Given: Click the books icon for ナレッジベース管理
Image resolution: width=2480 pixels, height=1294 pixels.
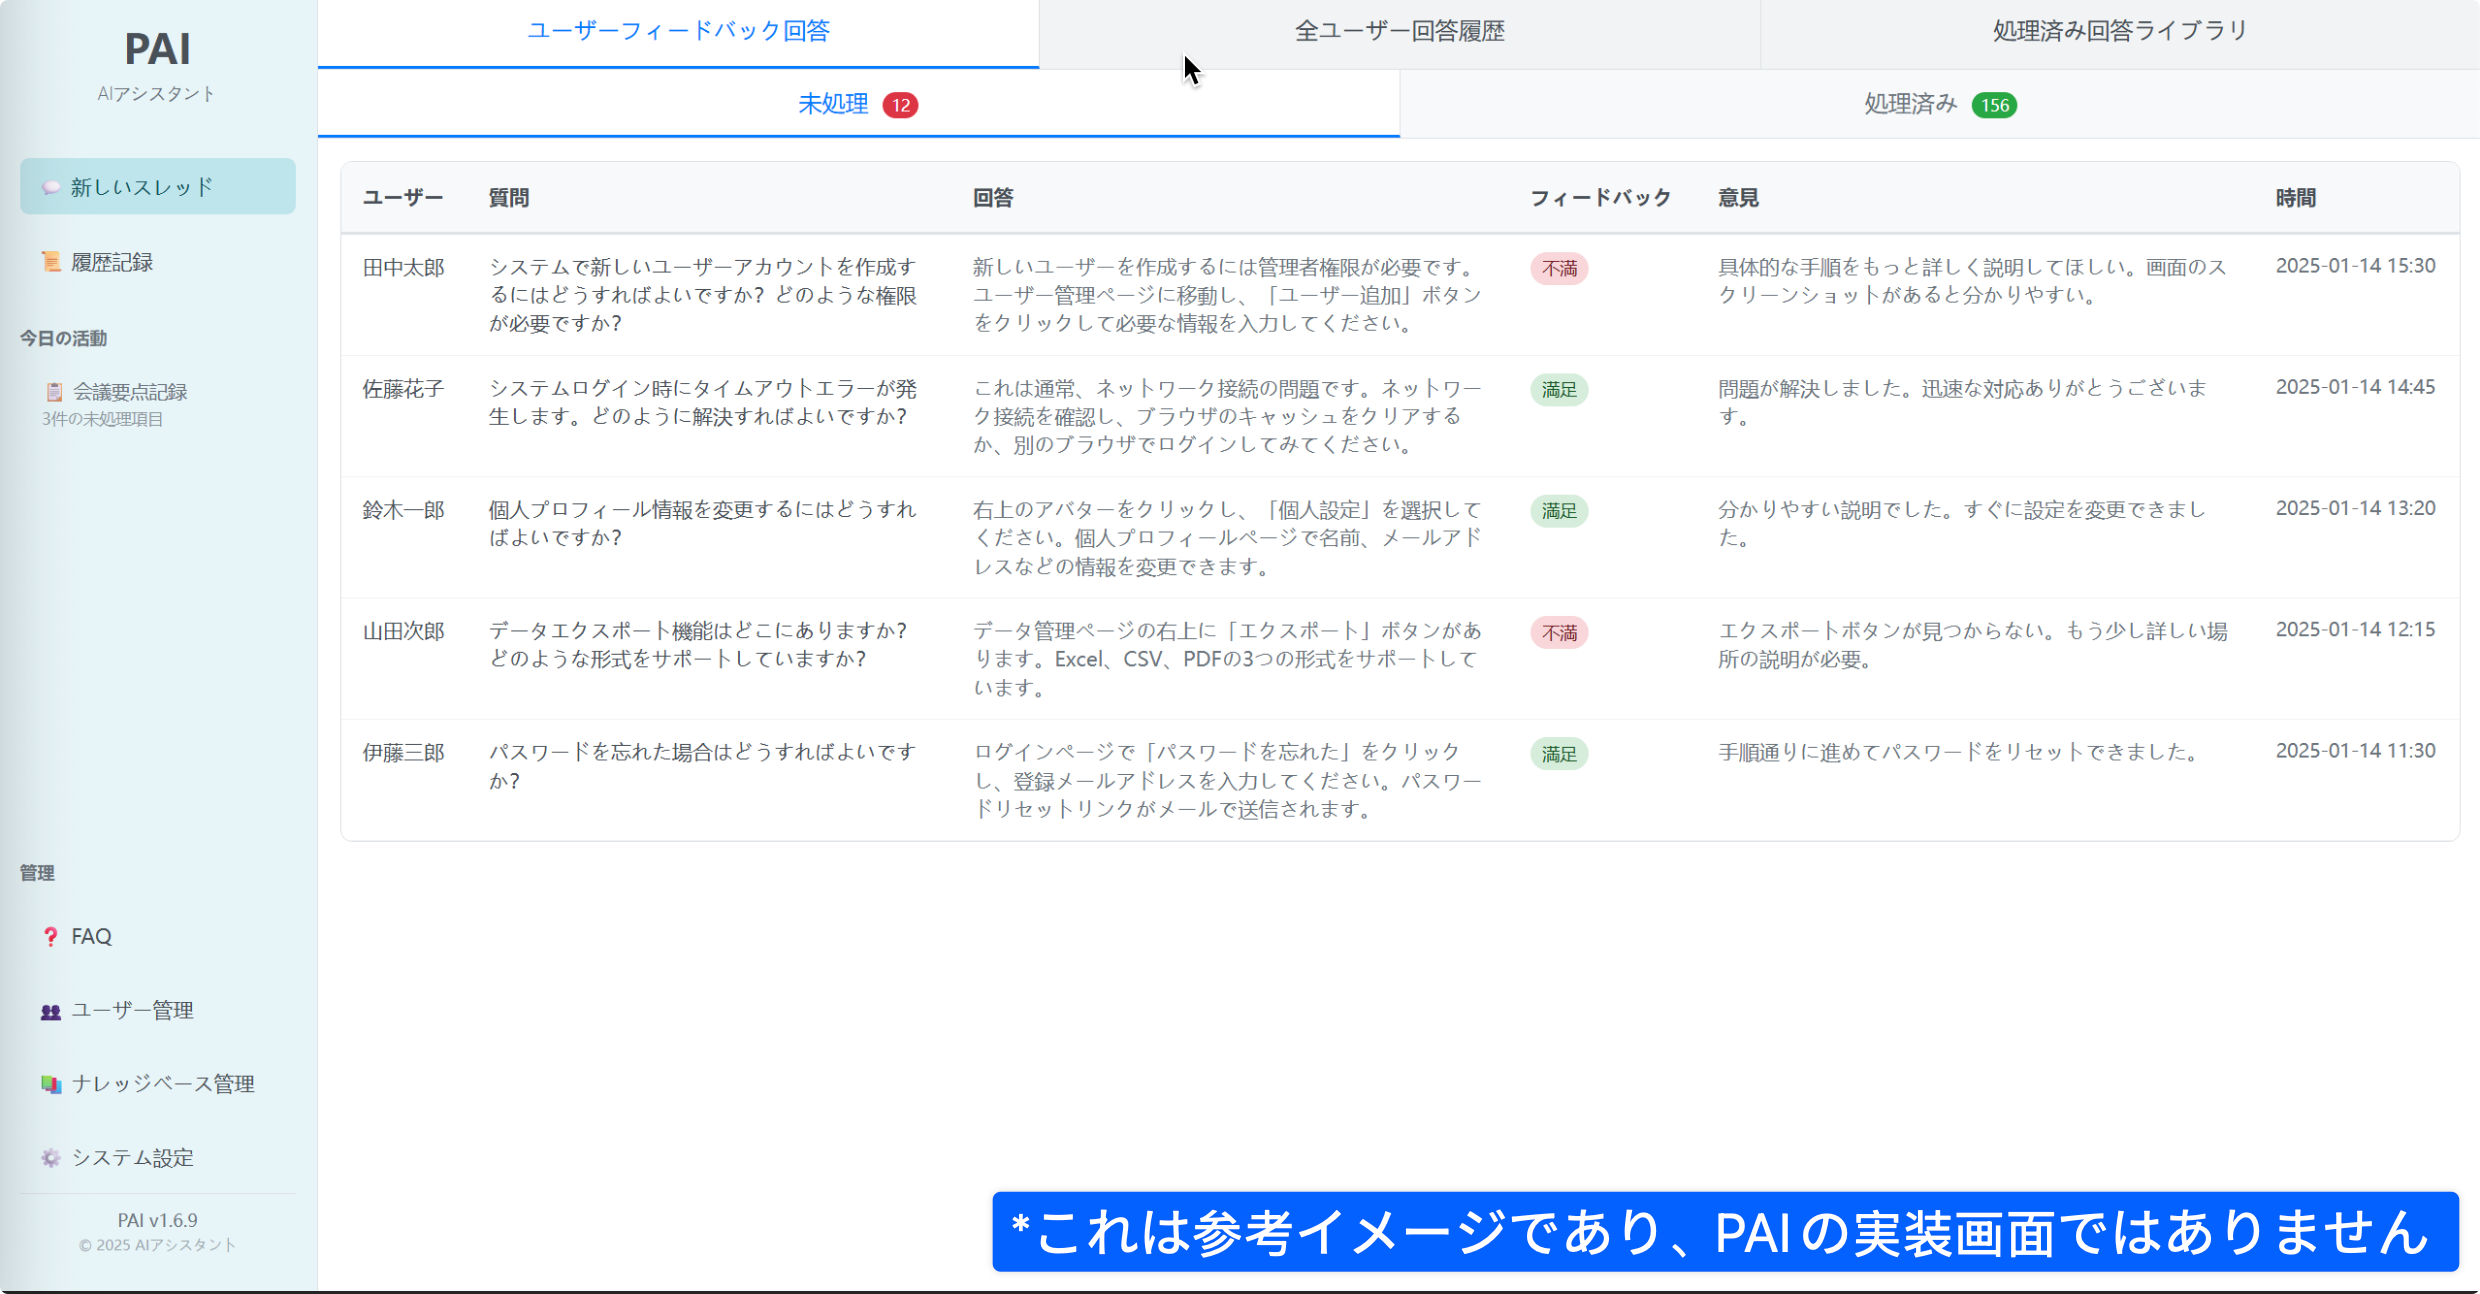Looking at the screenshot, I should (50, 1084).
